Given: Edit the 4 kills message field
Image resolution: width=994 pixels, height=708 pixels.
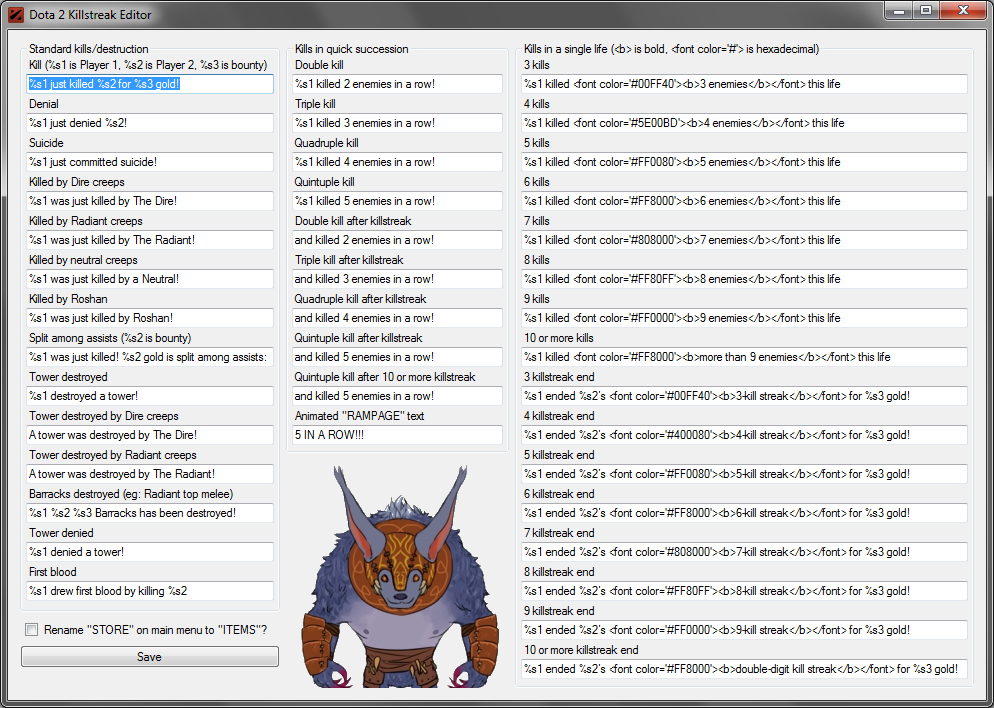Looking at the screenshot, I should click(x=745, y=123).
